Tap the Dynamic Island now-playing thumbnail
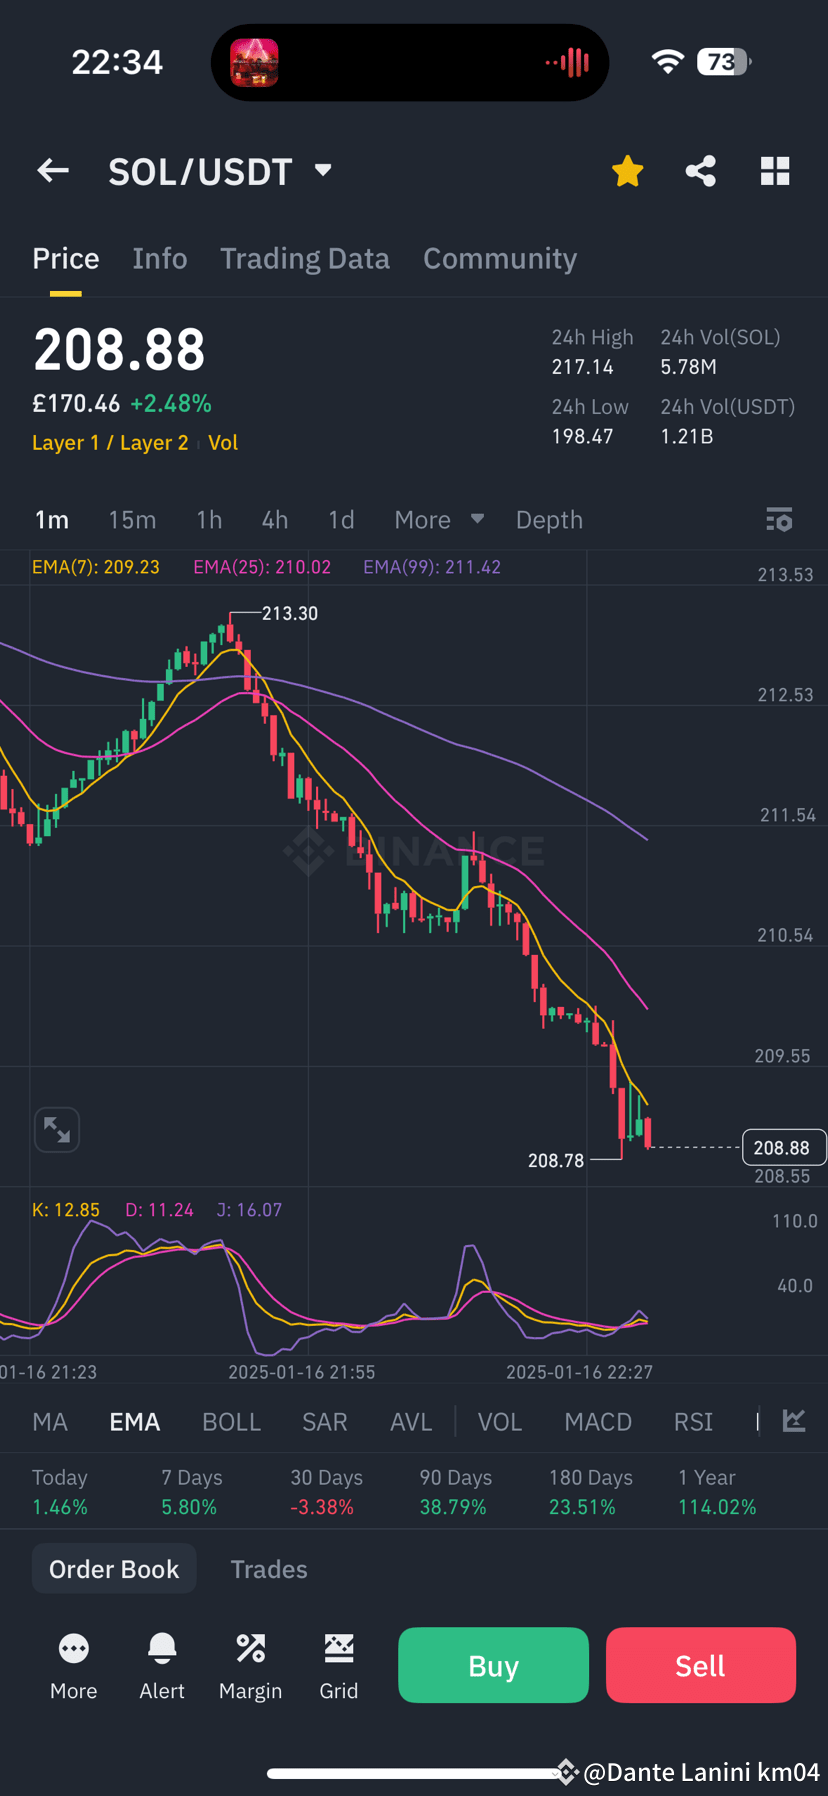 coord(254,63)
